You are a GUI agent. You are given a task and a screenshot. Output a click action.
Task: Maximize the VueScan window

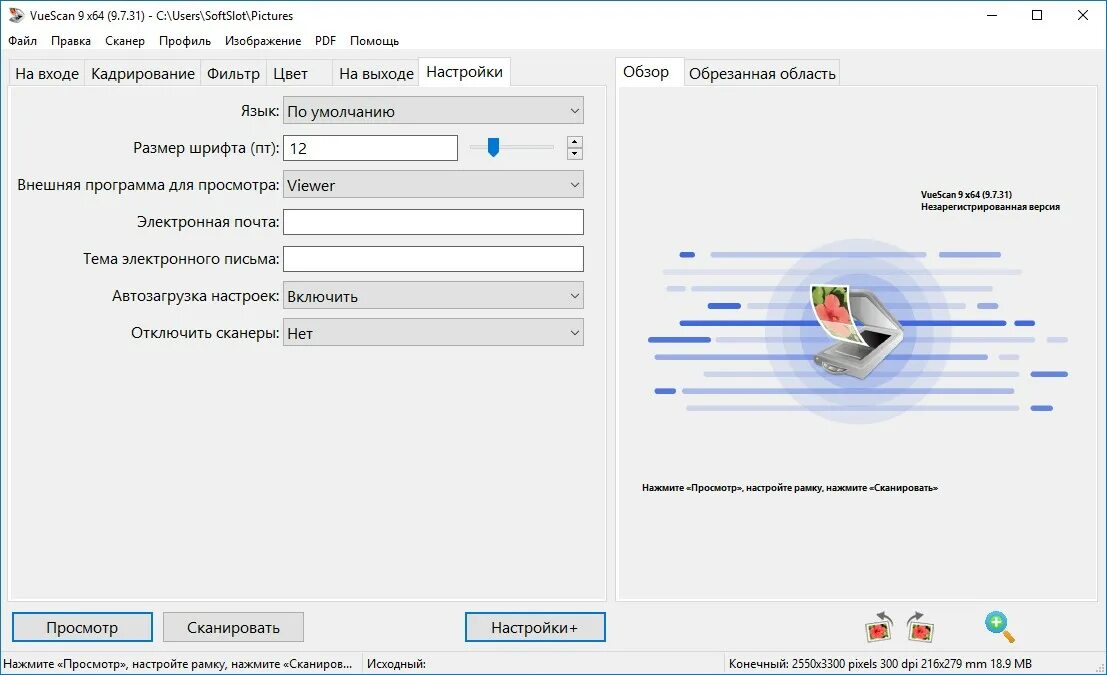pos(1037,16)
